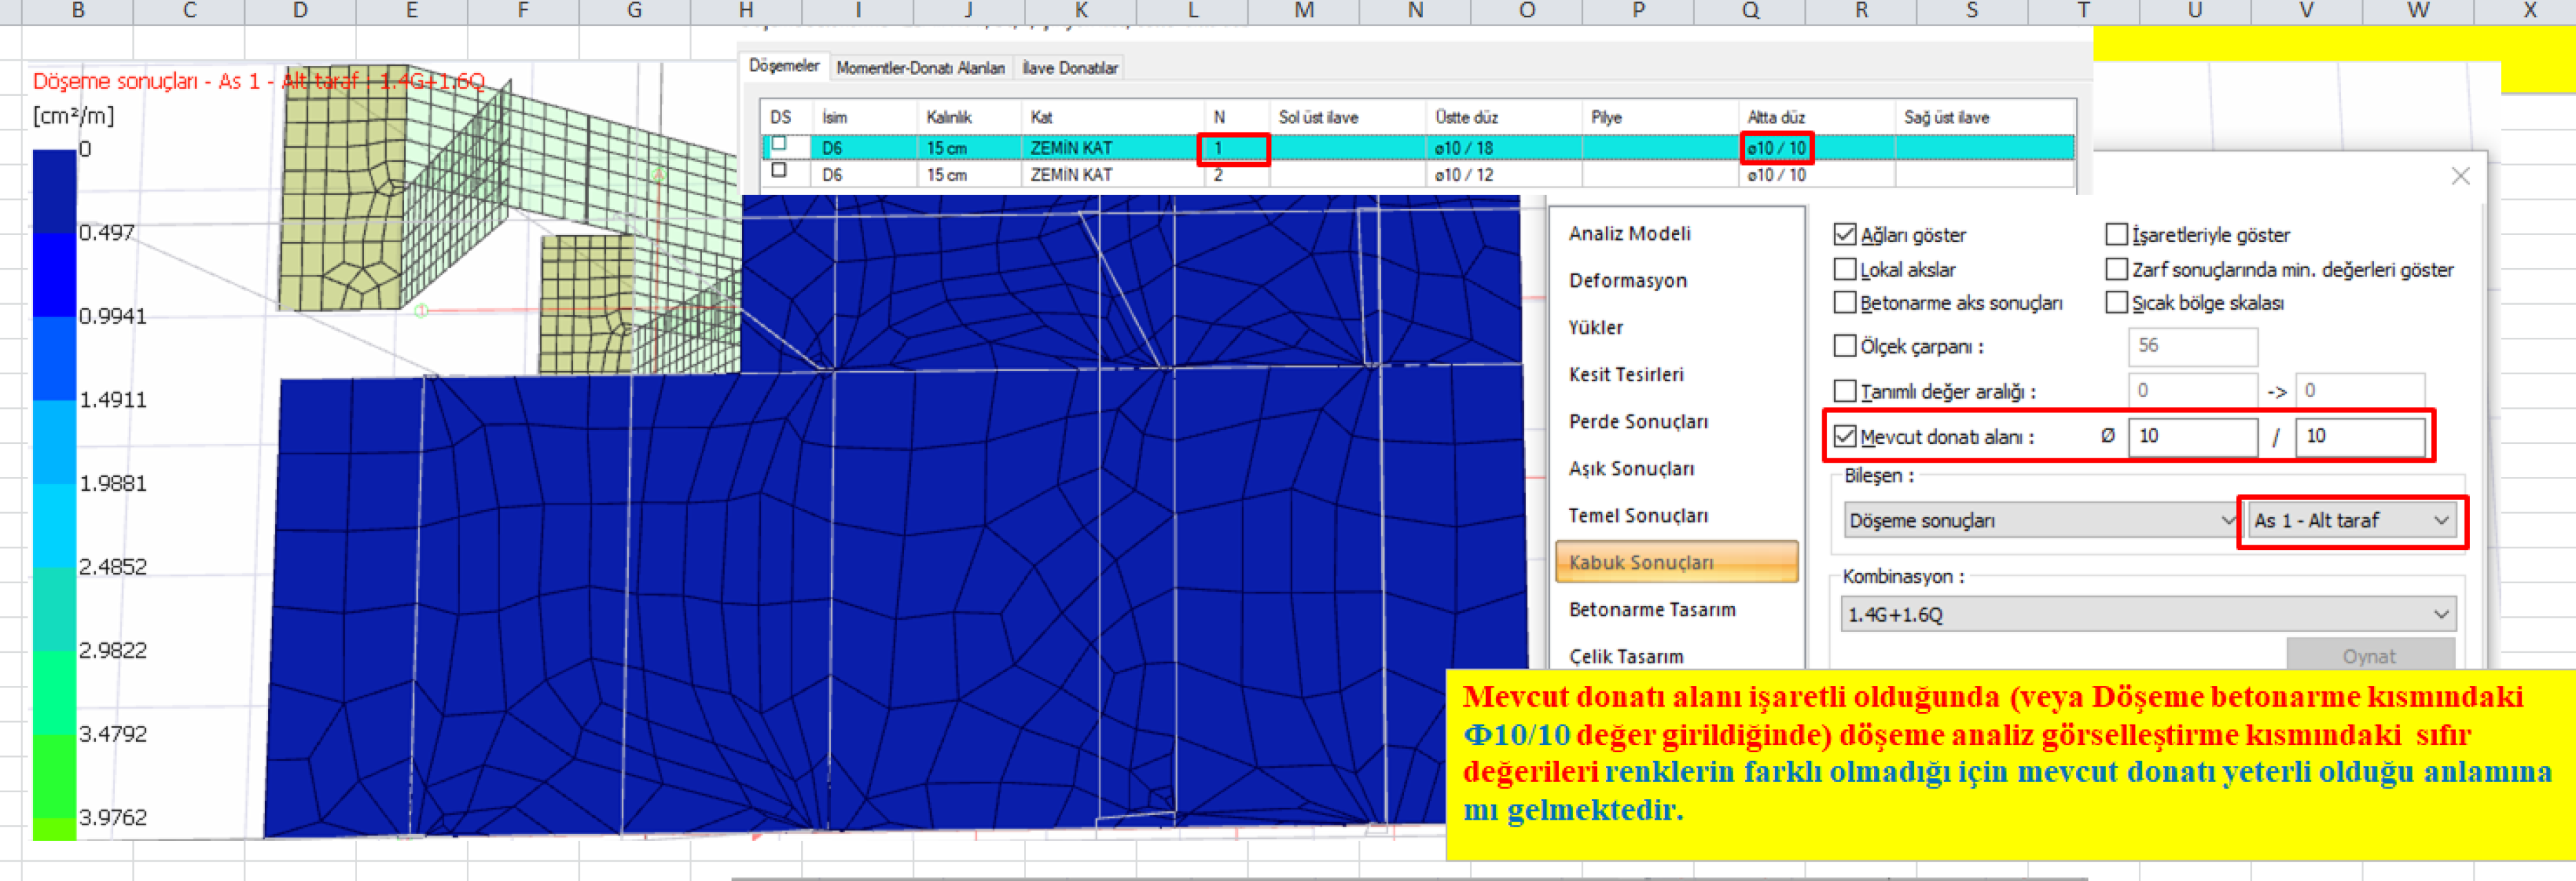The height and width of the screenshot is (881, 2576).
Task: Click the green legend swatch at 3.4792
Action: tap(54, 776)
